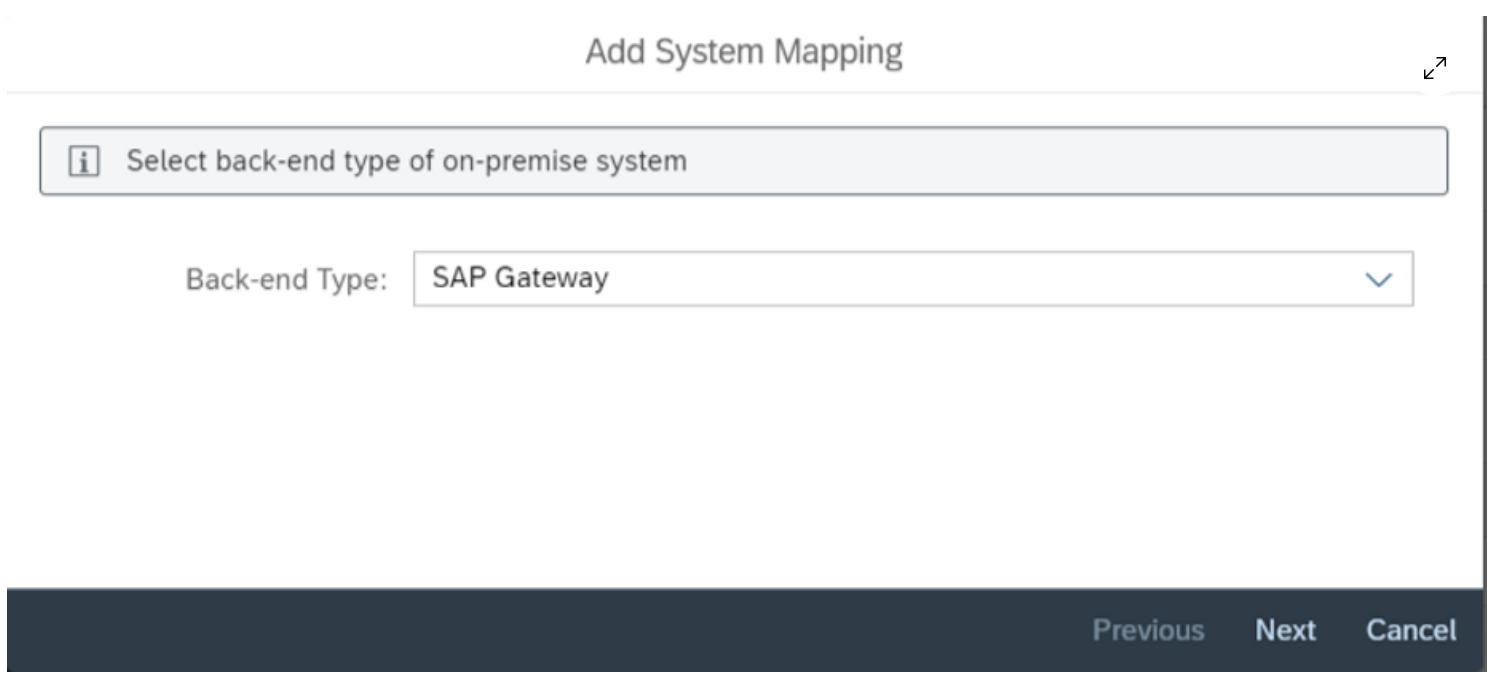The height and width of the screenshot is (674, 1488).
Task: Go back using the Previous button
Action: 1148,630
